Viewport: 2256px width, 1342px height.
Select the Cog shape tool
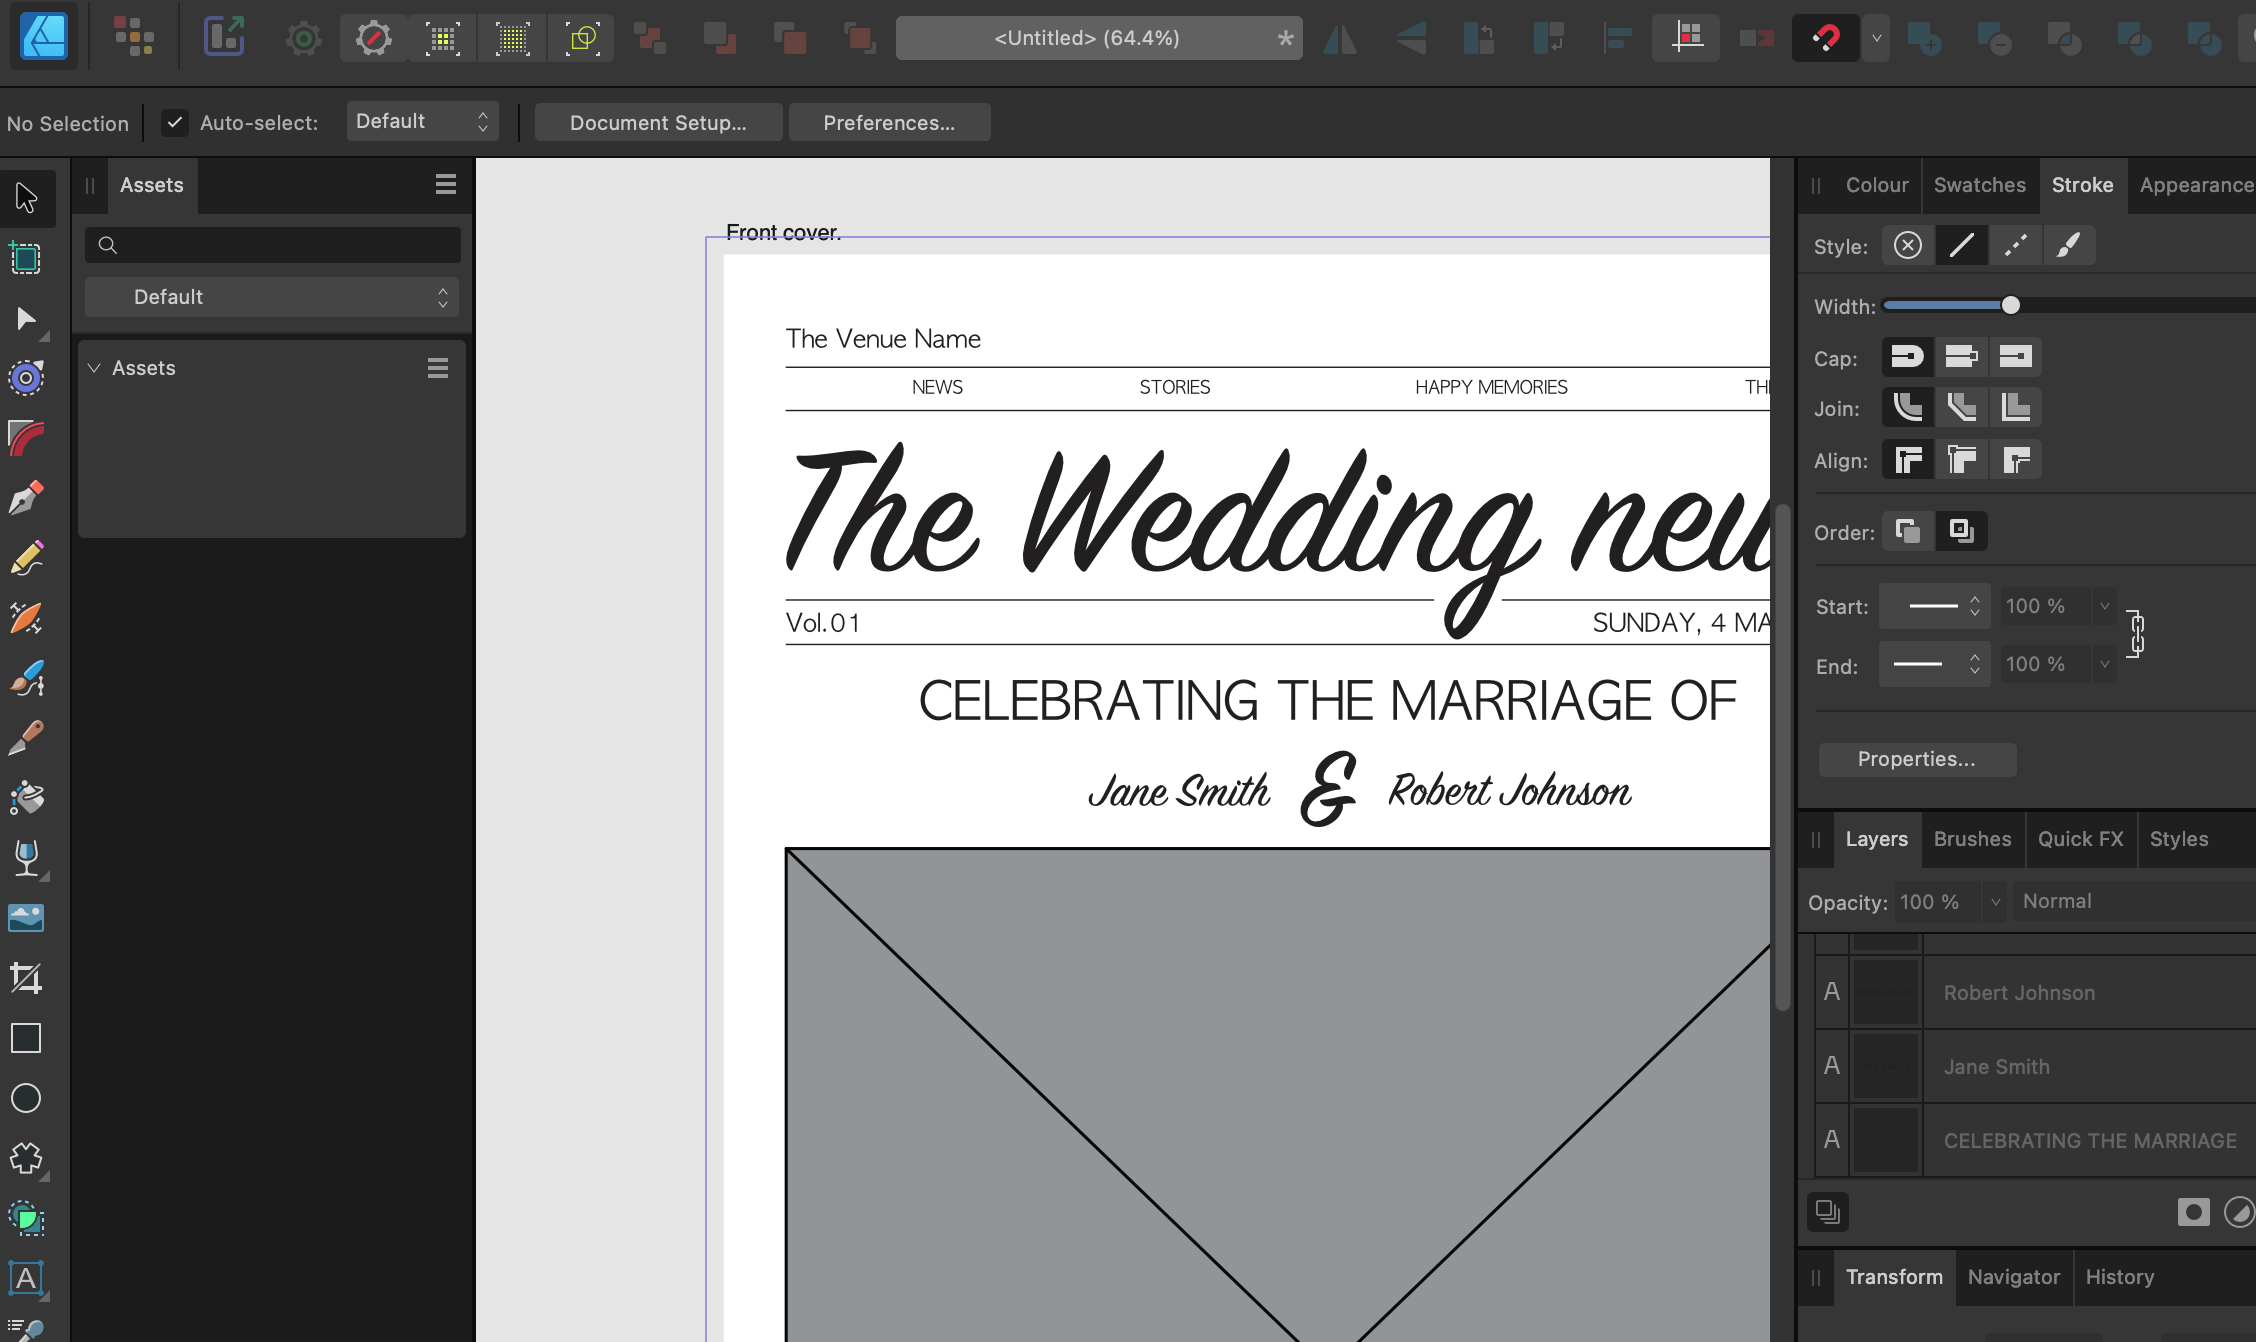(26, 1158)
